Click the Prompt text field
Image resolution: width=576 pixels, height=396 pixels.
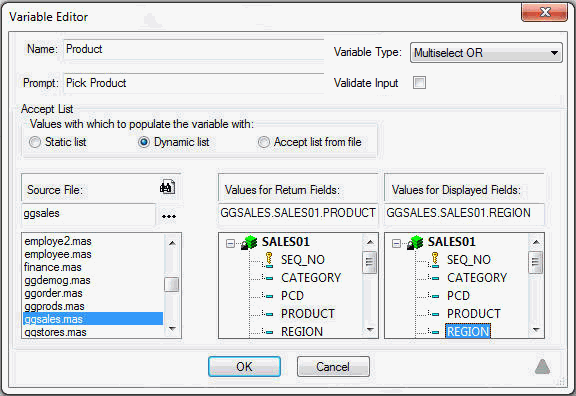pos(194,83)
